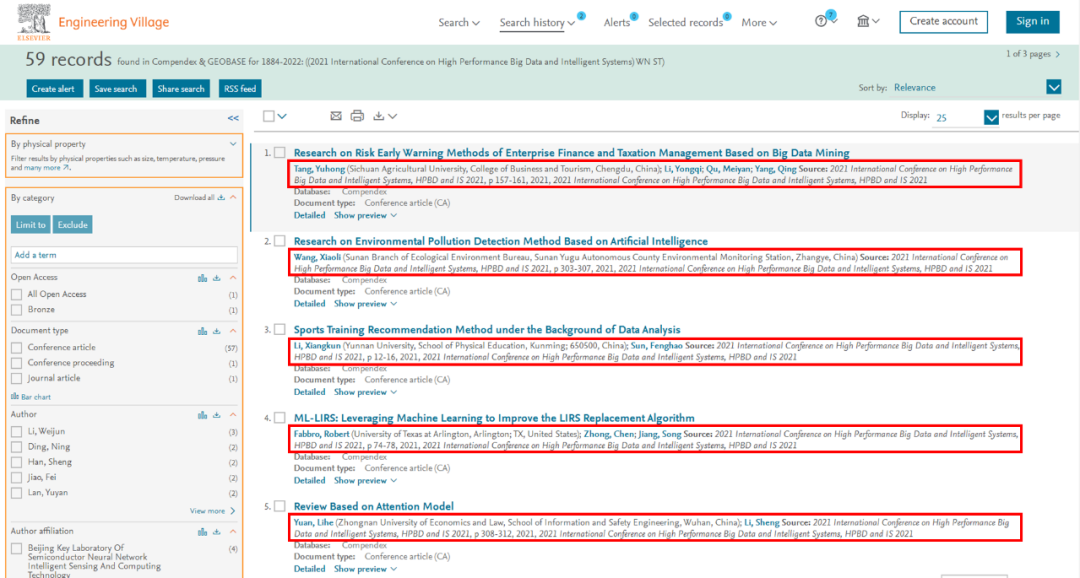The height and width of the screenshot is (578, 1080).
Task: Open results per page dropdown
Action: (x=991, y=117)
